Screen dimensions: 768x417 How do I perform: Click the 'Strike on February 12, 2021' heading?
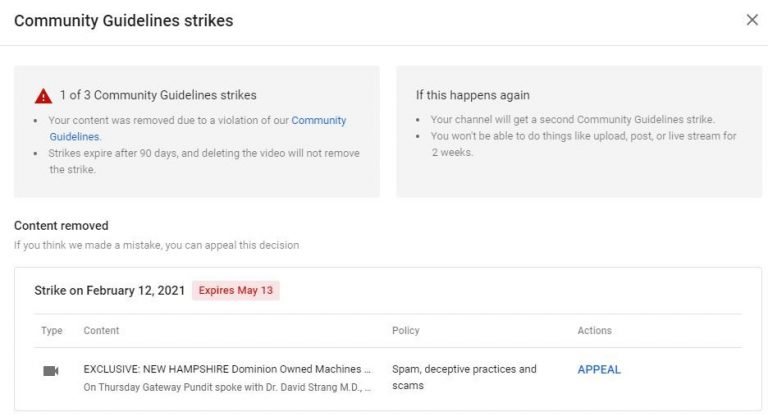(x=110, y=291)
